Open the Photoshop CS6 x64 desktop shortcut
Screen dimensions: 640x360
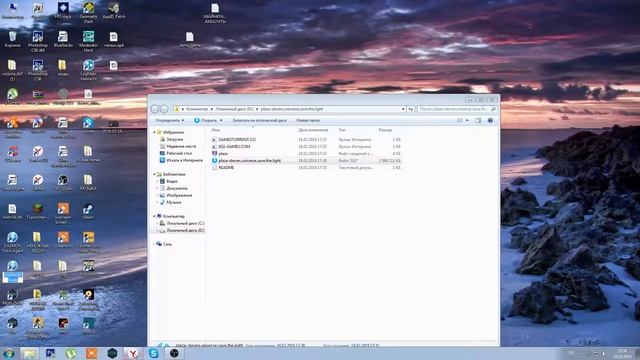tap(38, 41)
